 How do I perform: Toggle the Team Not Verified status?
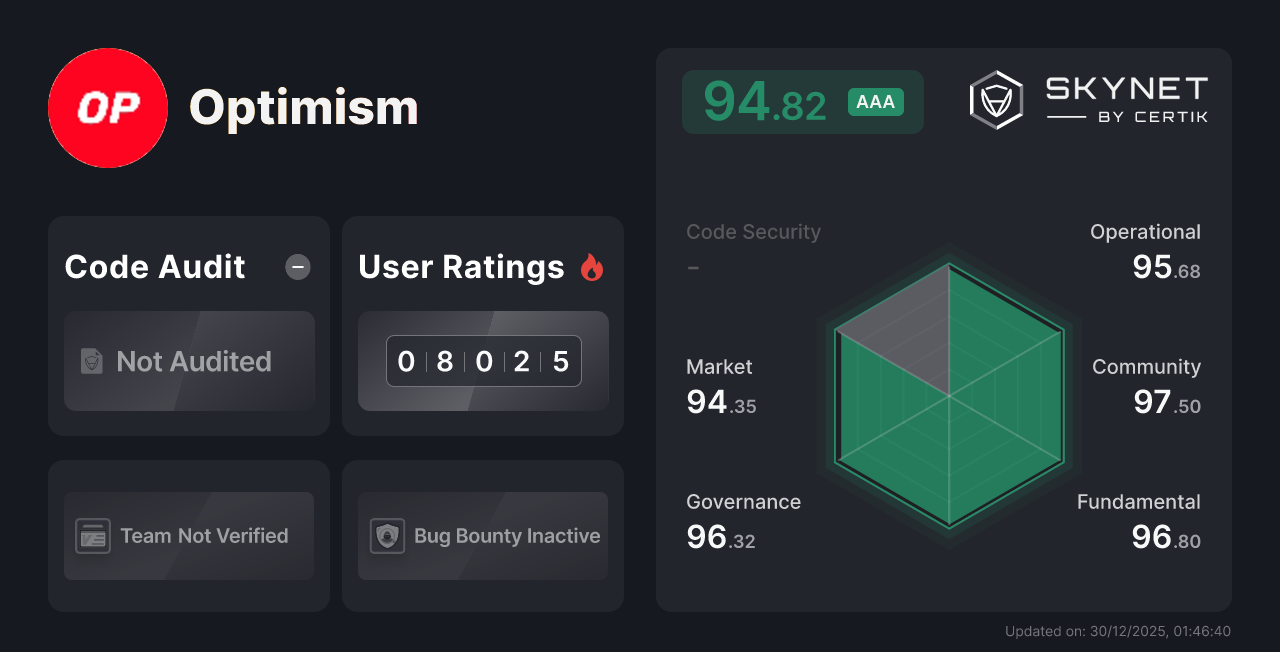188,535
